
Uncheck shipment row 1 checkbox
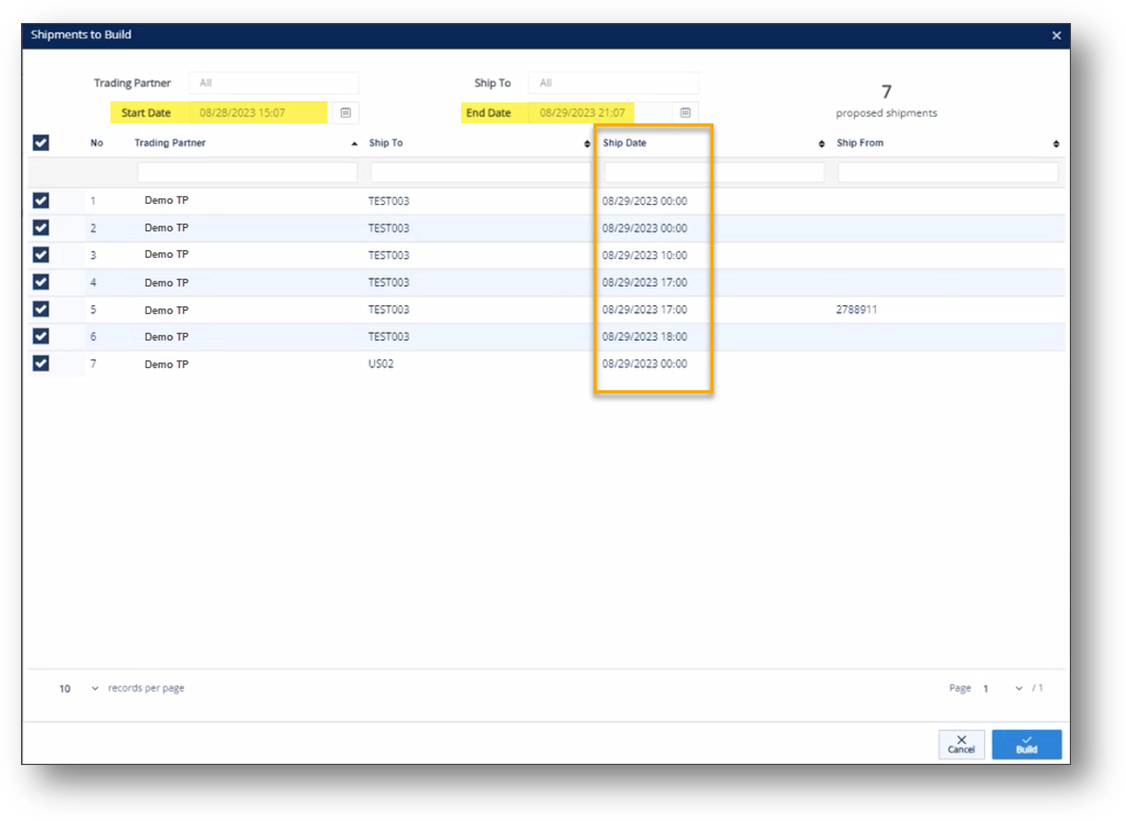41,200
